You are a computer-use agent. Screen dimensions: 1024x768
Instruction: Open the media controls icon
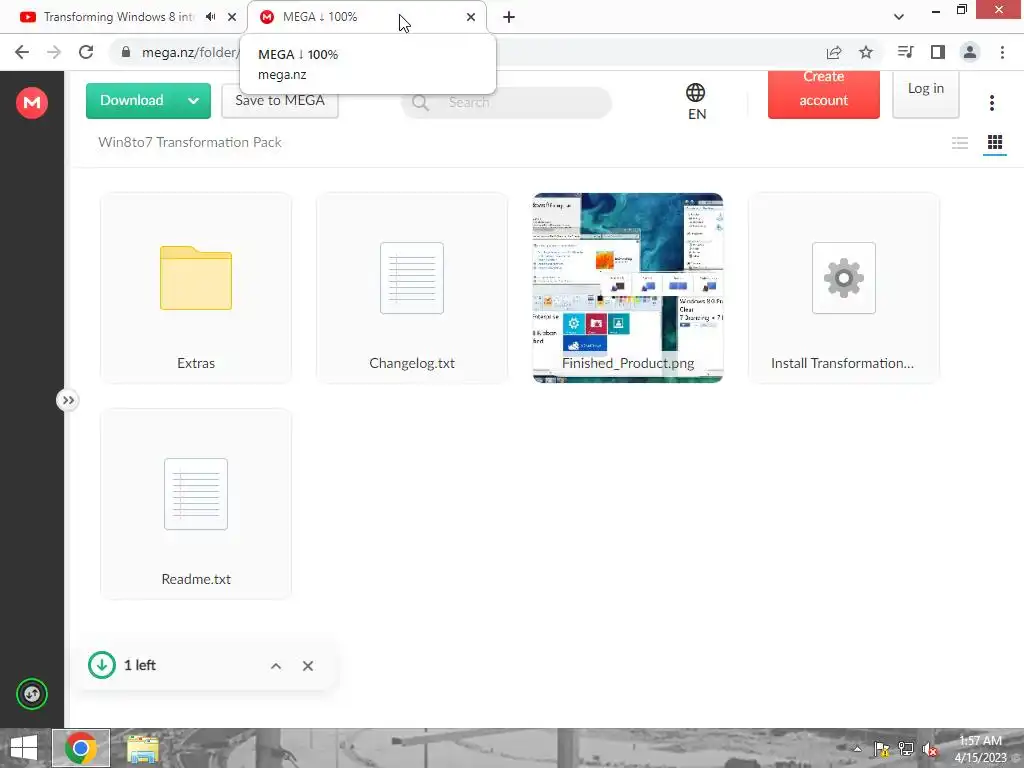click(x=905, y=52)
